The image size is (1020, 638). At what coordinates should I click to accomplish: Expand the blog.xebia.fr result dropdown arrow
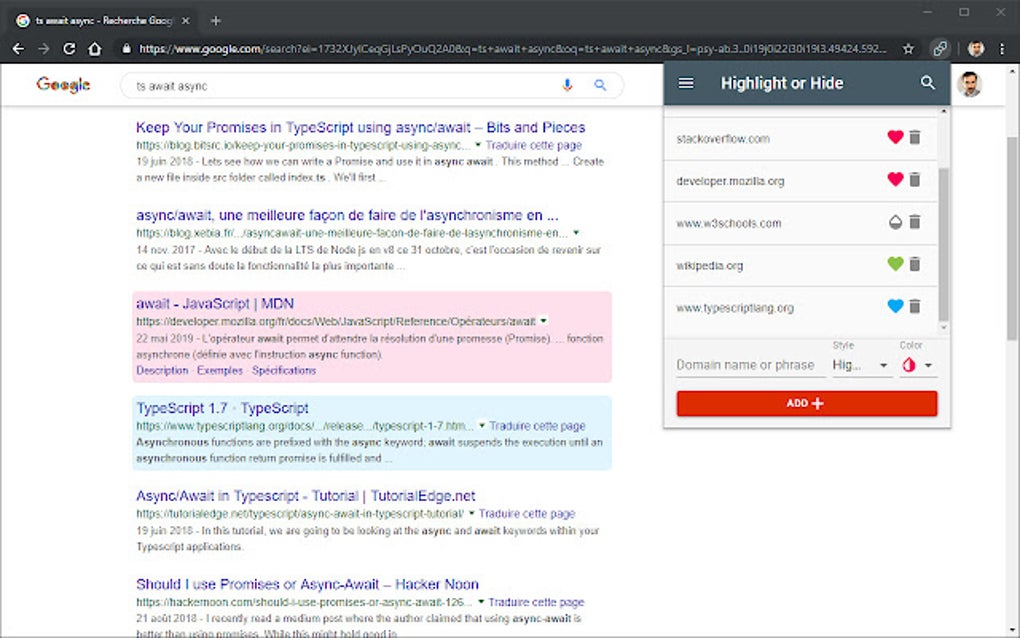[576, 232]
